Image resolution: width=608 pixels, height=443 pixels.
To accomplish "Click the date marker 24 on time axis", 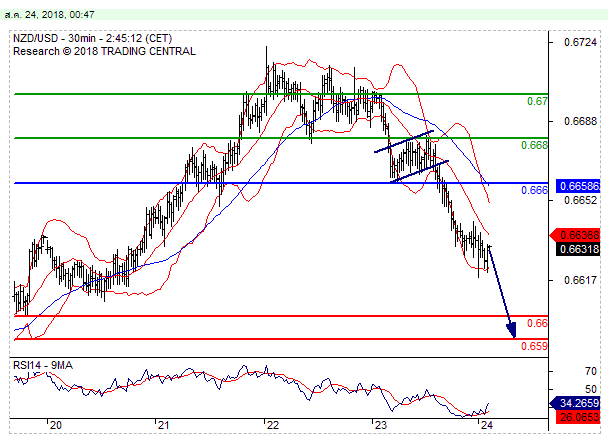I will pos(486,425).
